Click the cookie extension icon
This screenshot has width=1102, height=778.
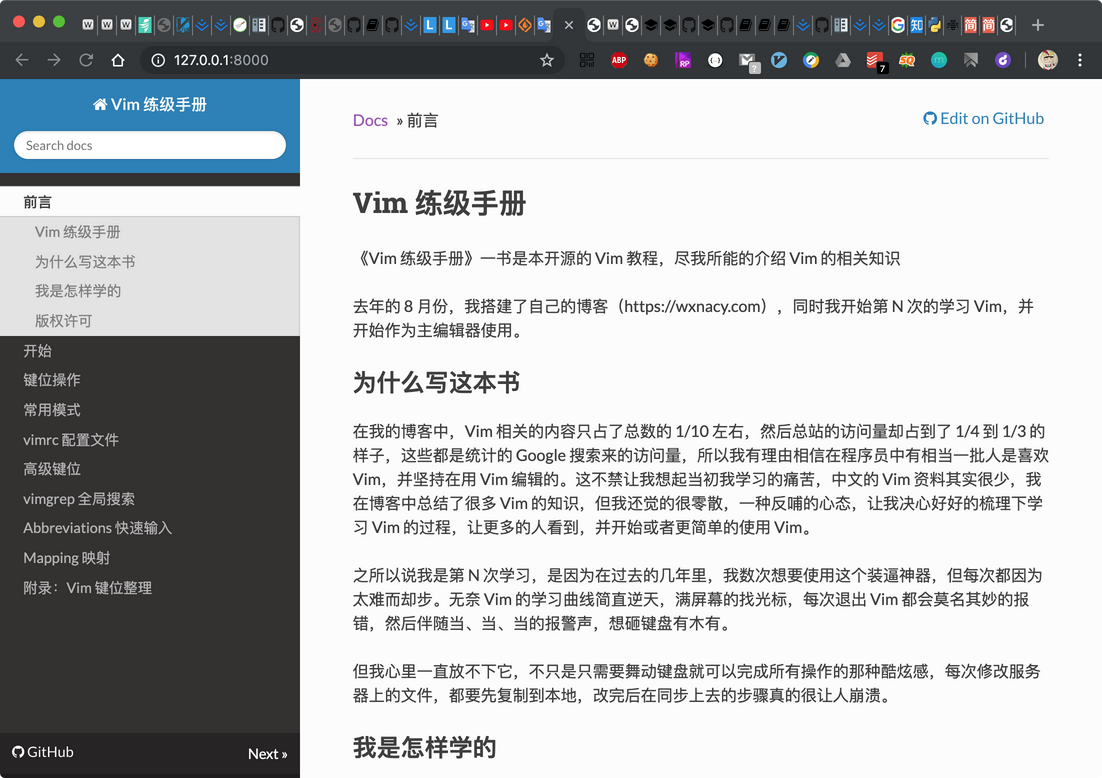(651, 60)
